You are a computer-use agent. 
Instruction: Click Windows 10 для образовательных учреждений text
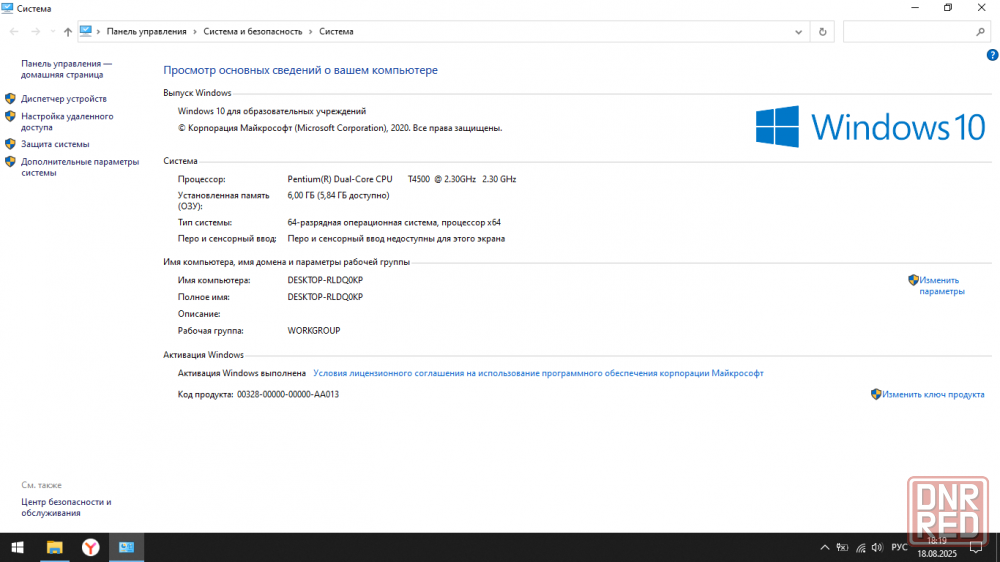(272, 111)
